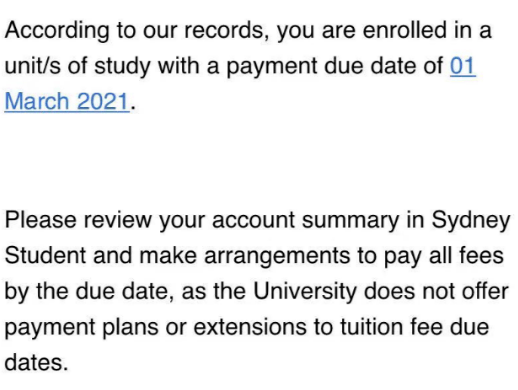The width and height of the screenshot is (518, 390).
Task: Click the word "review" in second paragraph
Action: point(118,221)
